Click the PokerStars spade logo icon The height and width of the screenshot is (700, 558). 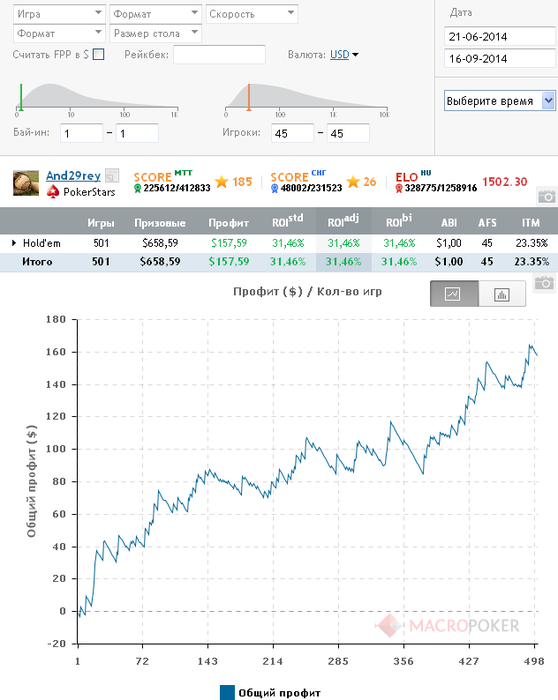point(53,192)
